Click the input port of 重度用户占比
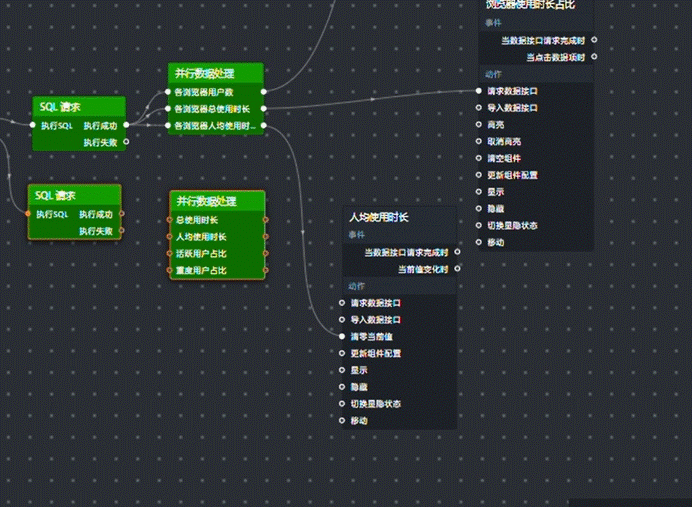Viewport: 692px width, 507px height. tap(169, 270)
